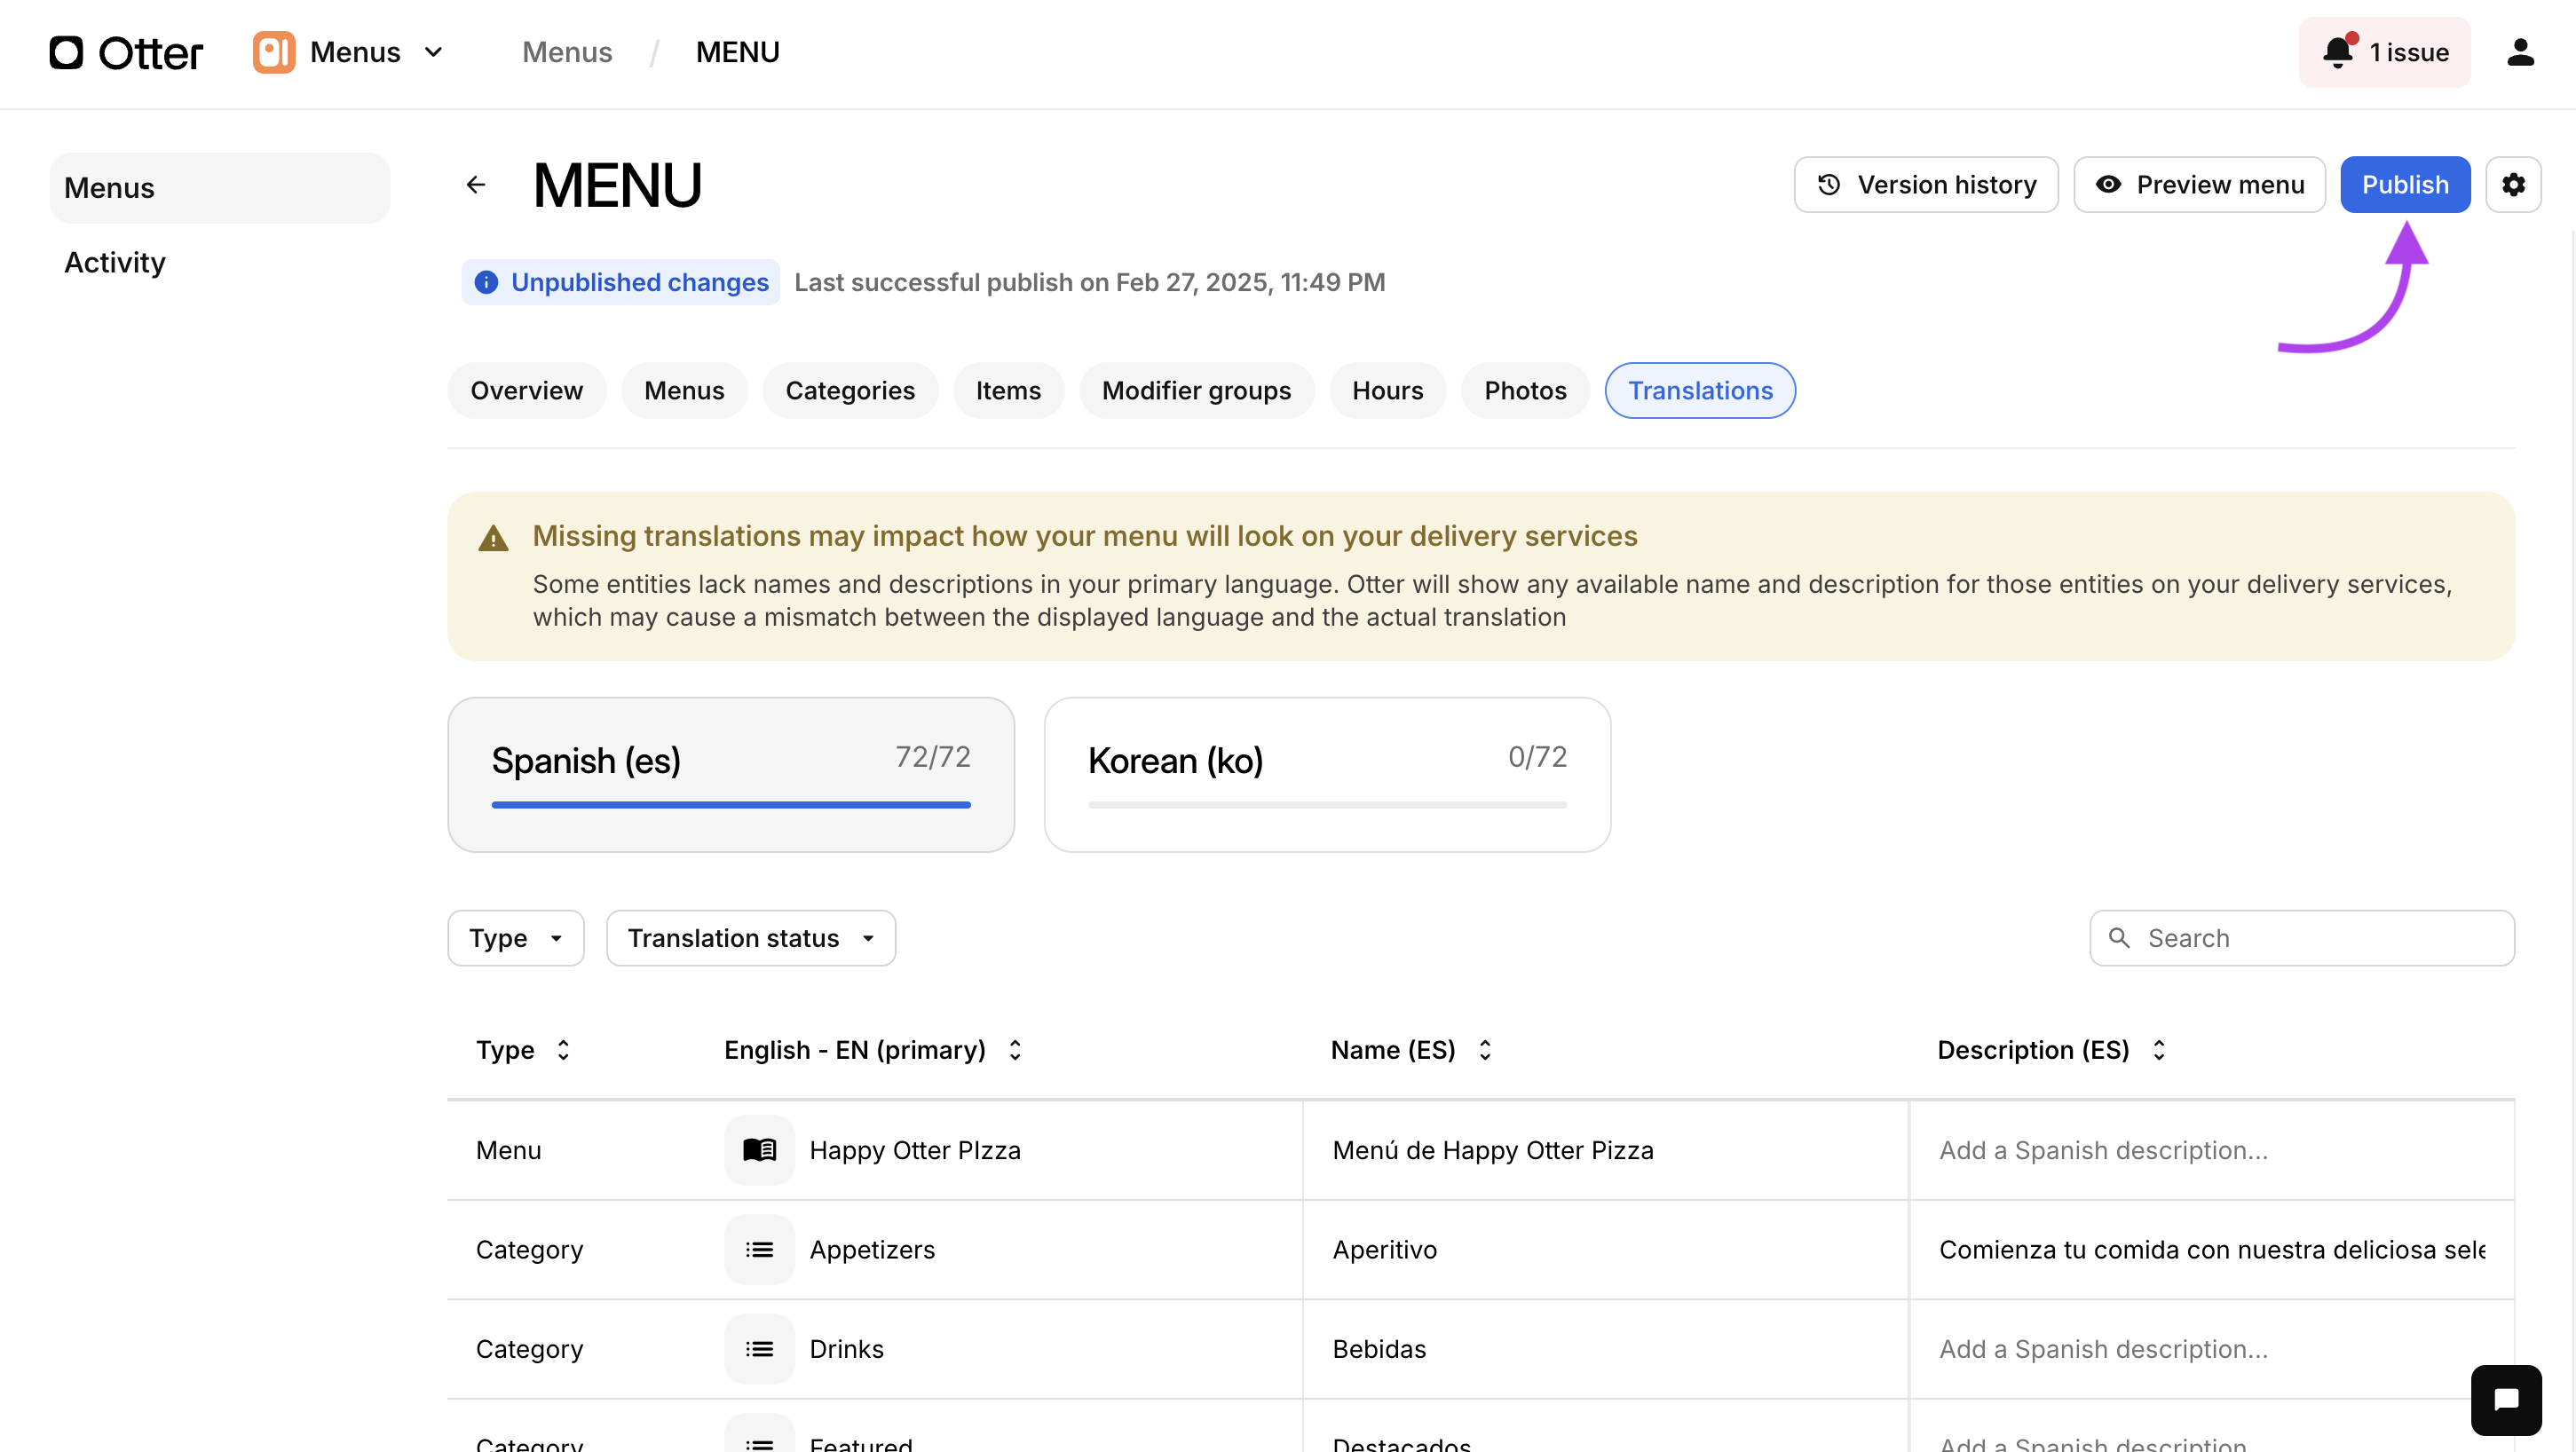Edit Appetizers Spanish description cell

point(2211,1250)
